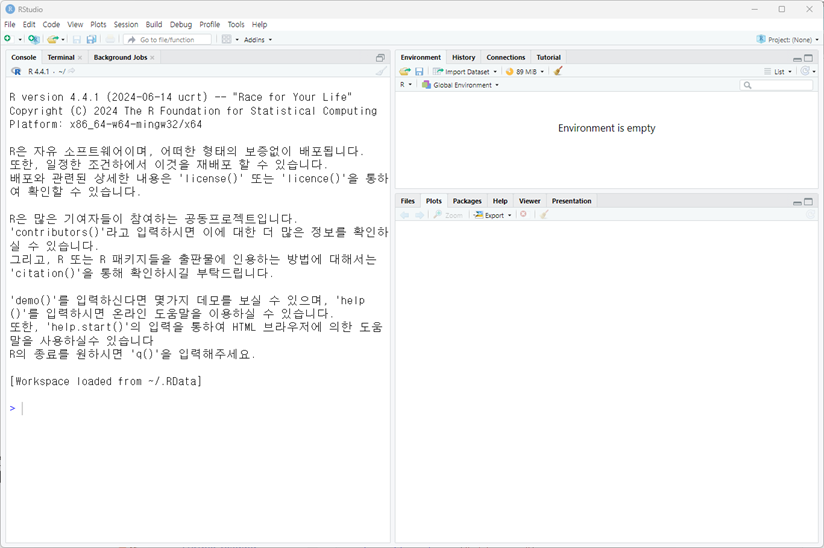Click in the console prompt line

(x=198, y=408)
